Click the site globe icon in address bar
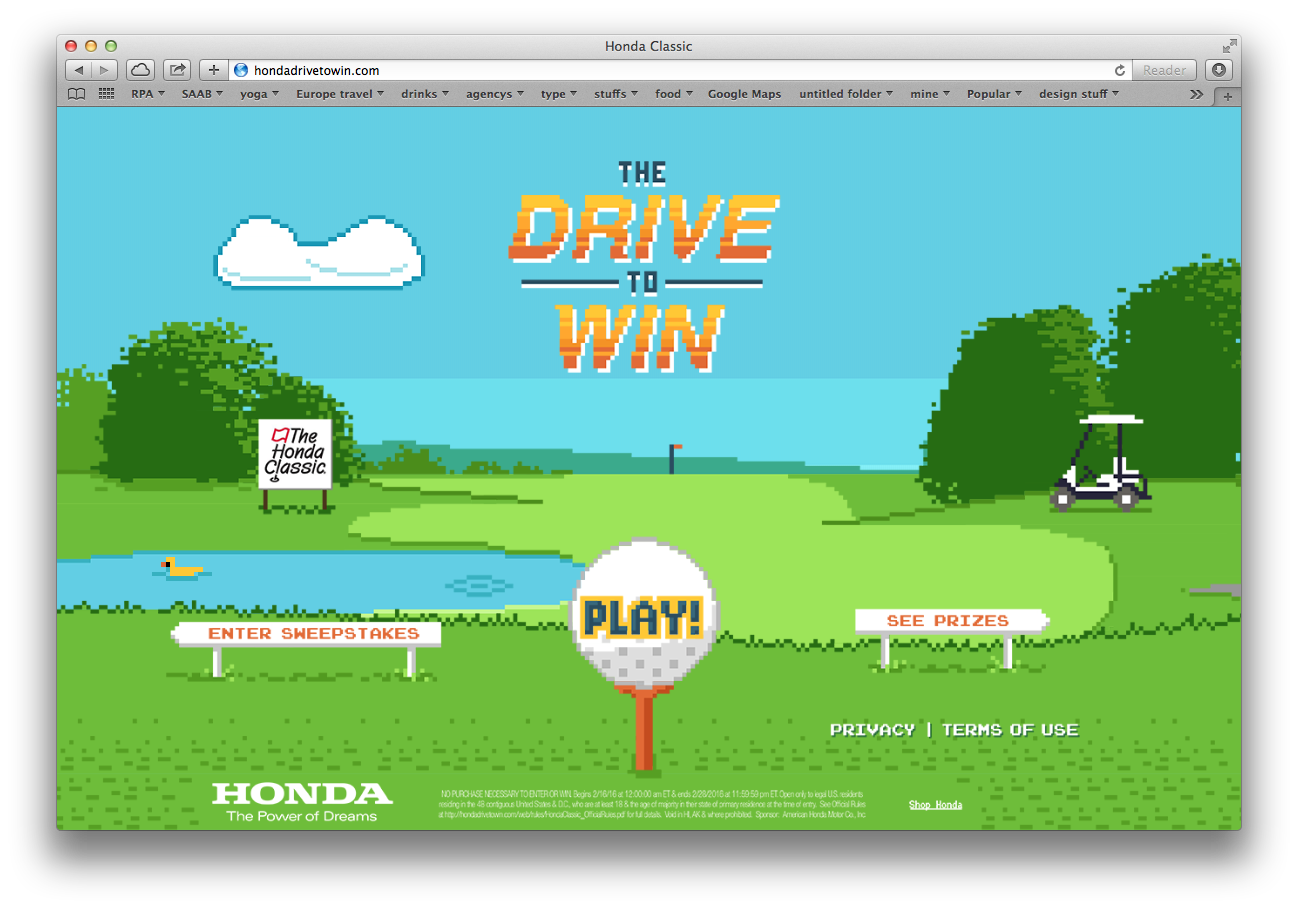This screenshot has height=909, width=1298. (x=240, y=71)
